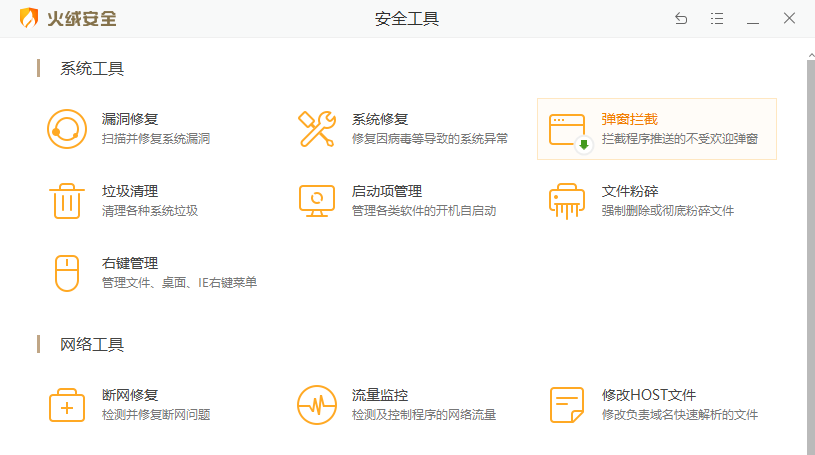Click the 系统修复 wrench icon
The height and width of the screenshot is (455, 815).
click(x=317, y=129)
